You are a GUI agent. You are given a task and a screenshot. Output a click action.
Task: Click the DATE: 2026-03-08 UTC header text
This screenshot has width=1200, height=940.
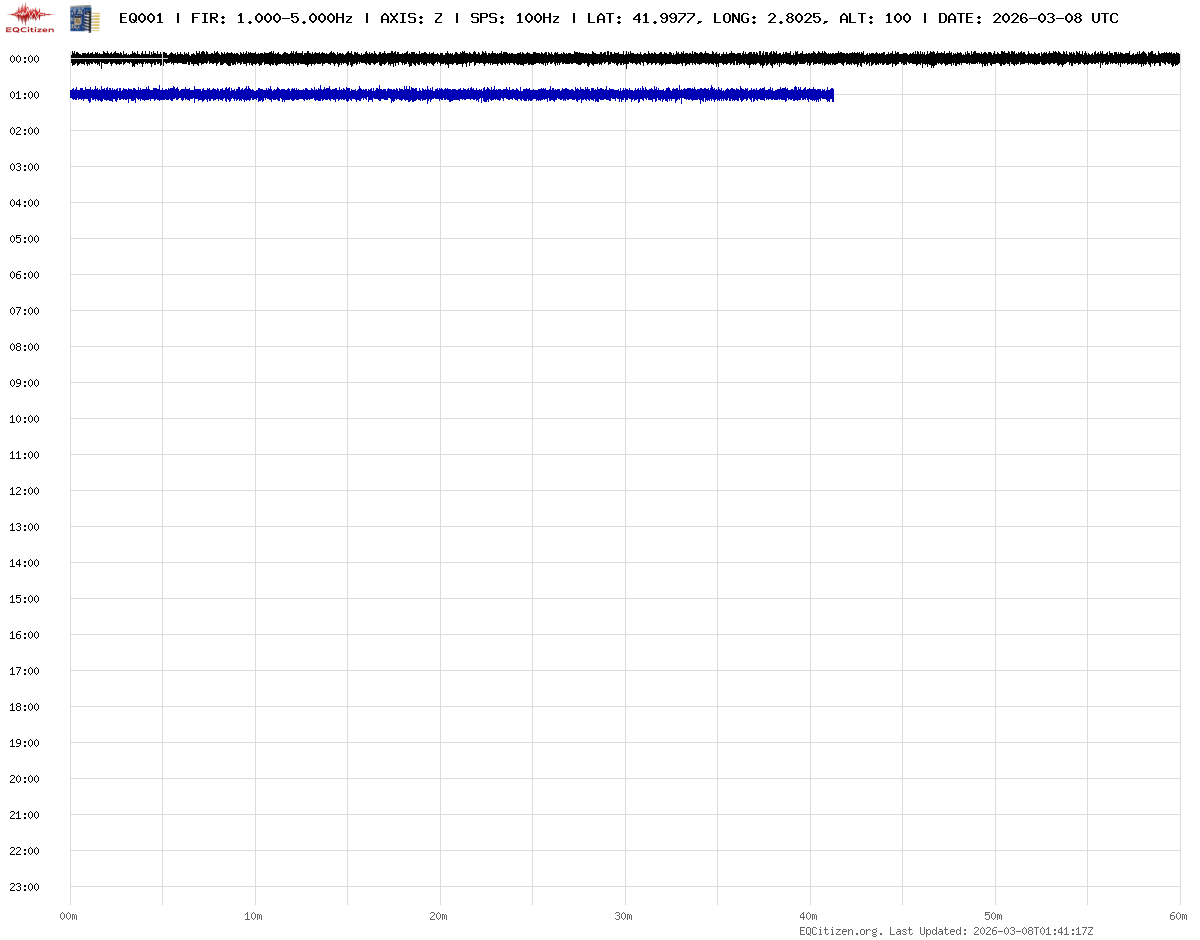coord(1028,18)
